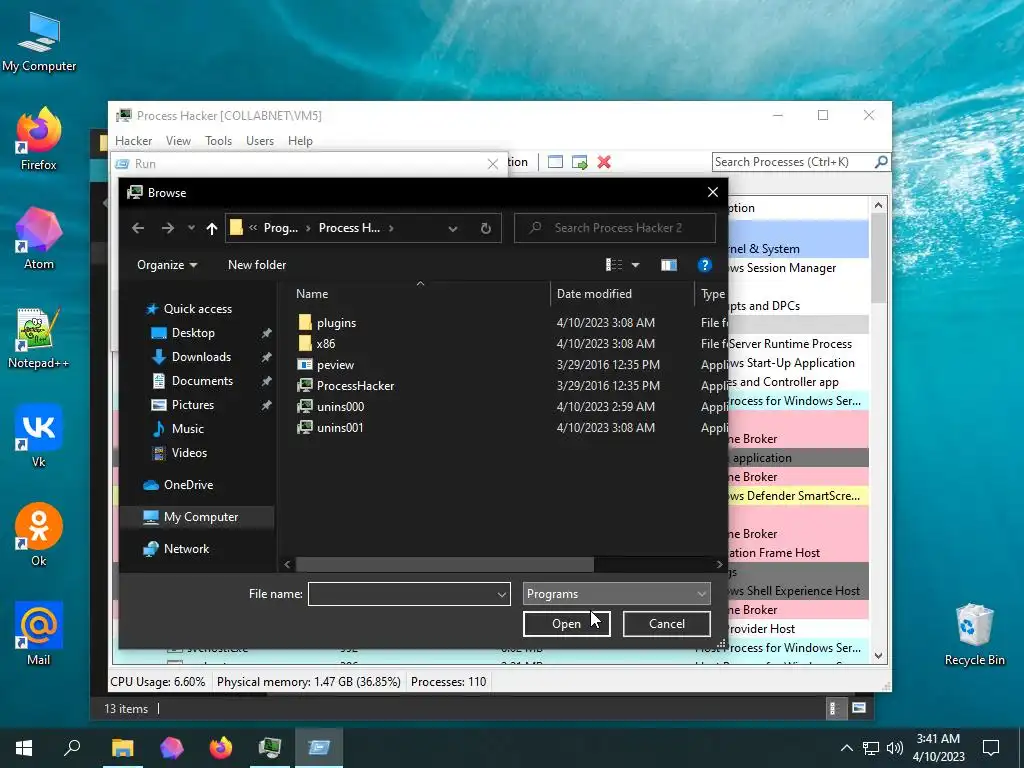Change the file view layout icon

click(x=614, y=264)
